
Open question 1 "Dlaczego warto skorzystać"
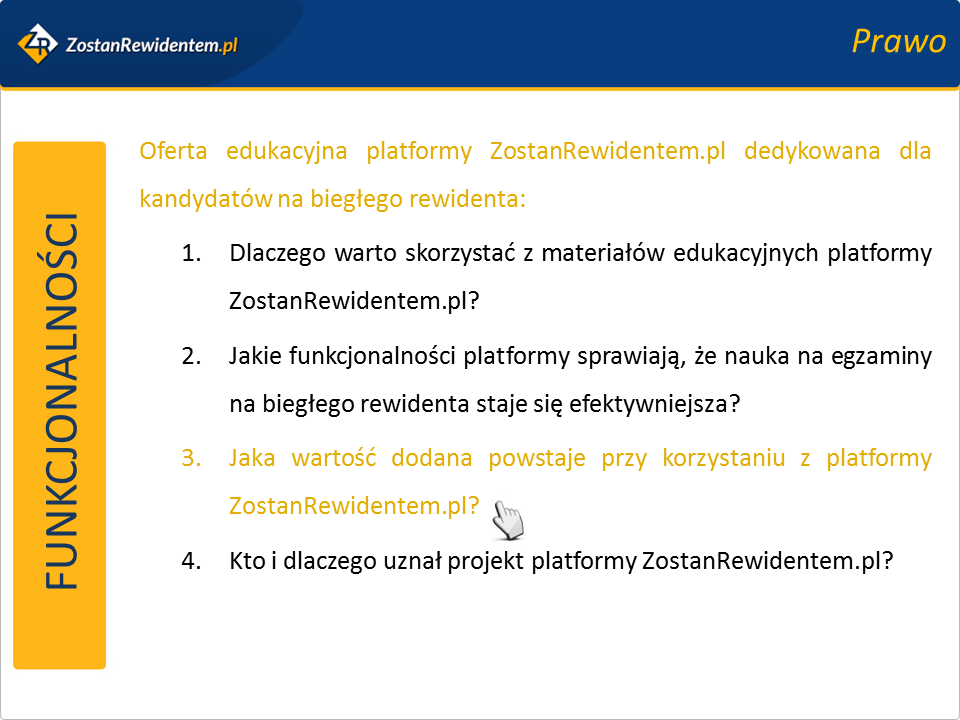pyautogui.click(x=580, y=253)
